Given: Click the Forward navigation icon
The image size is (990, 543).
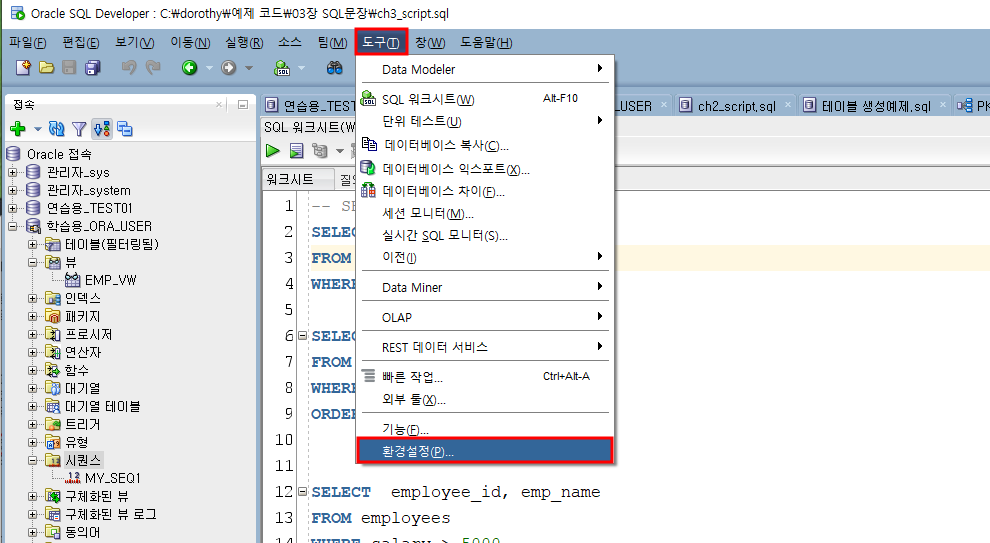Looking at the screenshot, I should tap(229, 68).
